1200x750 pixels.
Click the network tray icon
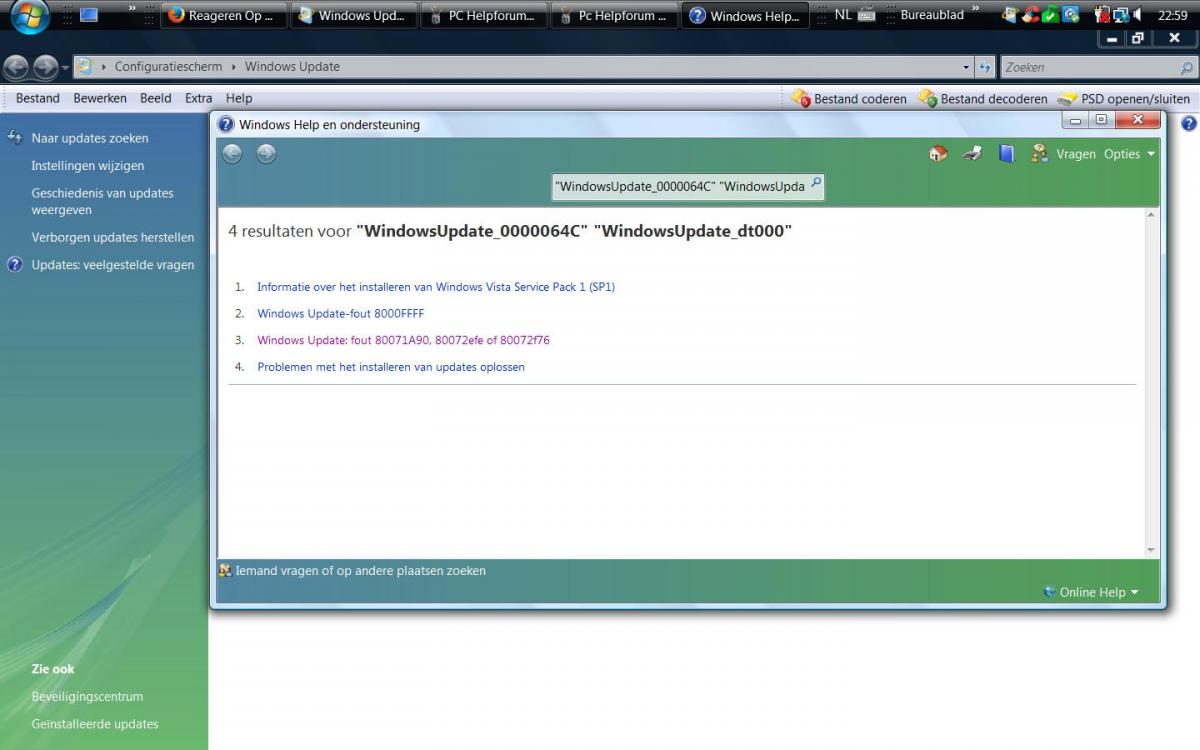pos(1121,15)
